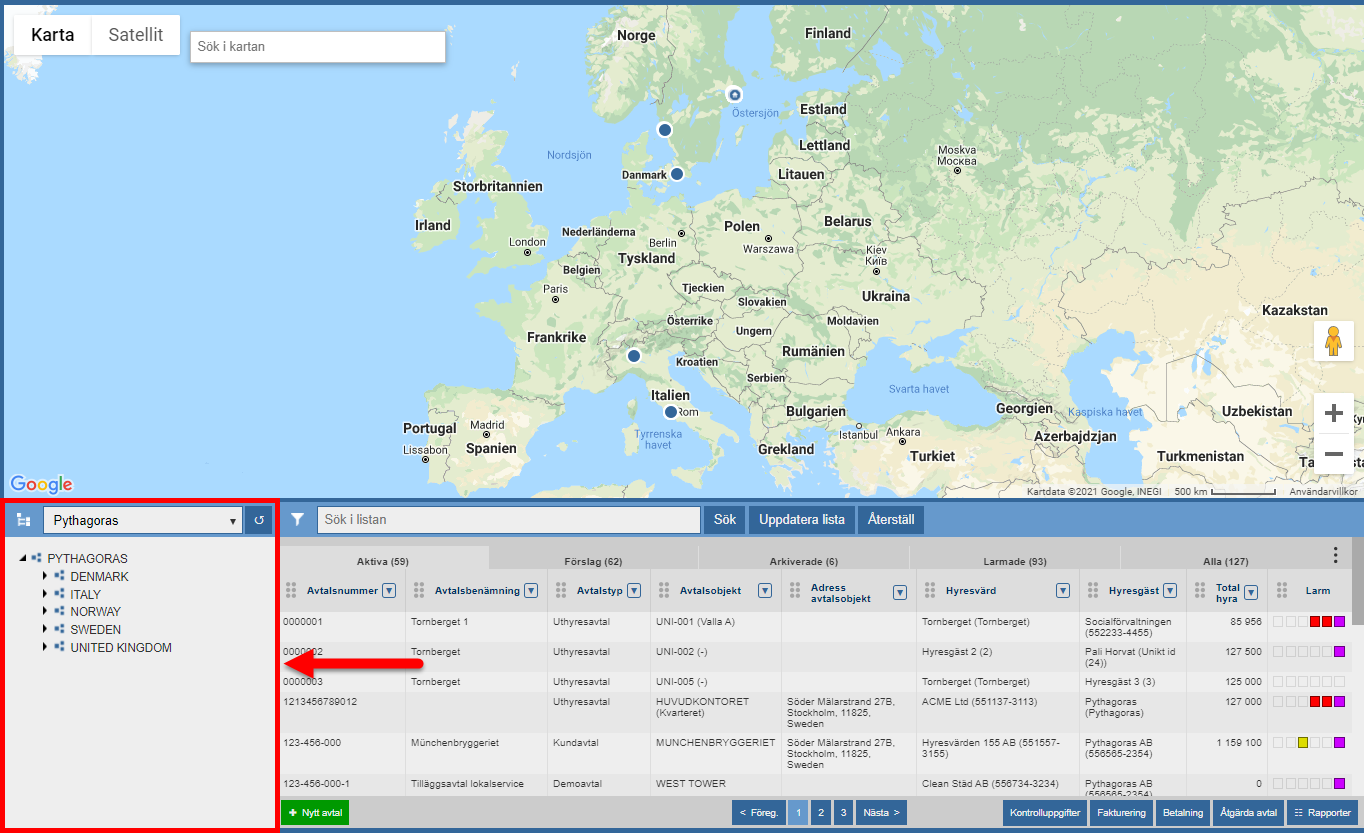Open the Street View pegman
Viewport: 1364px width, 833px height.
(x=1333, y=341)
